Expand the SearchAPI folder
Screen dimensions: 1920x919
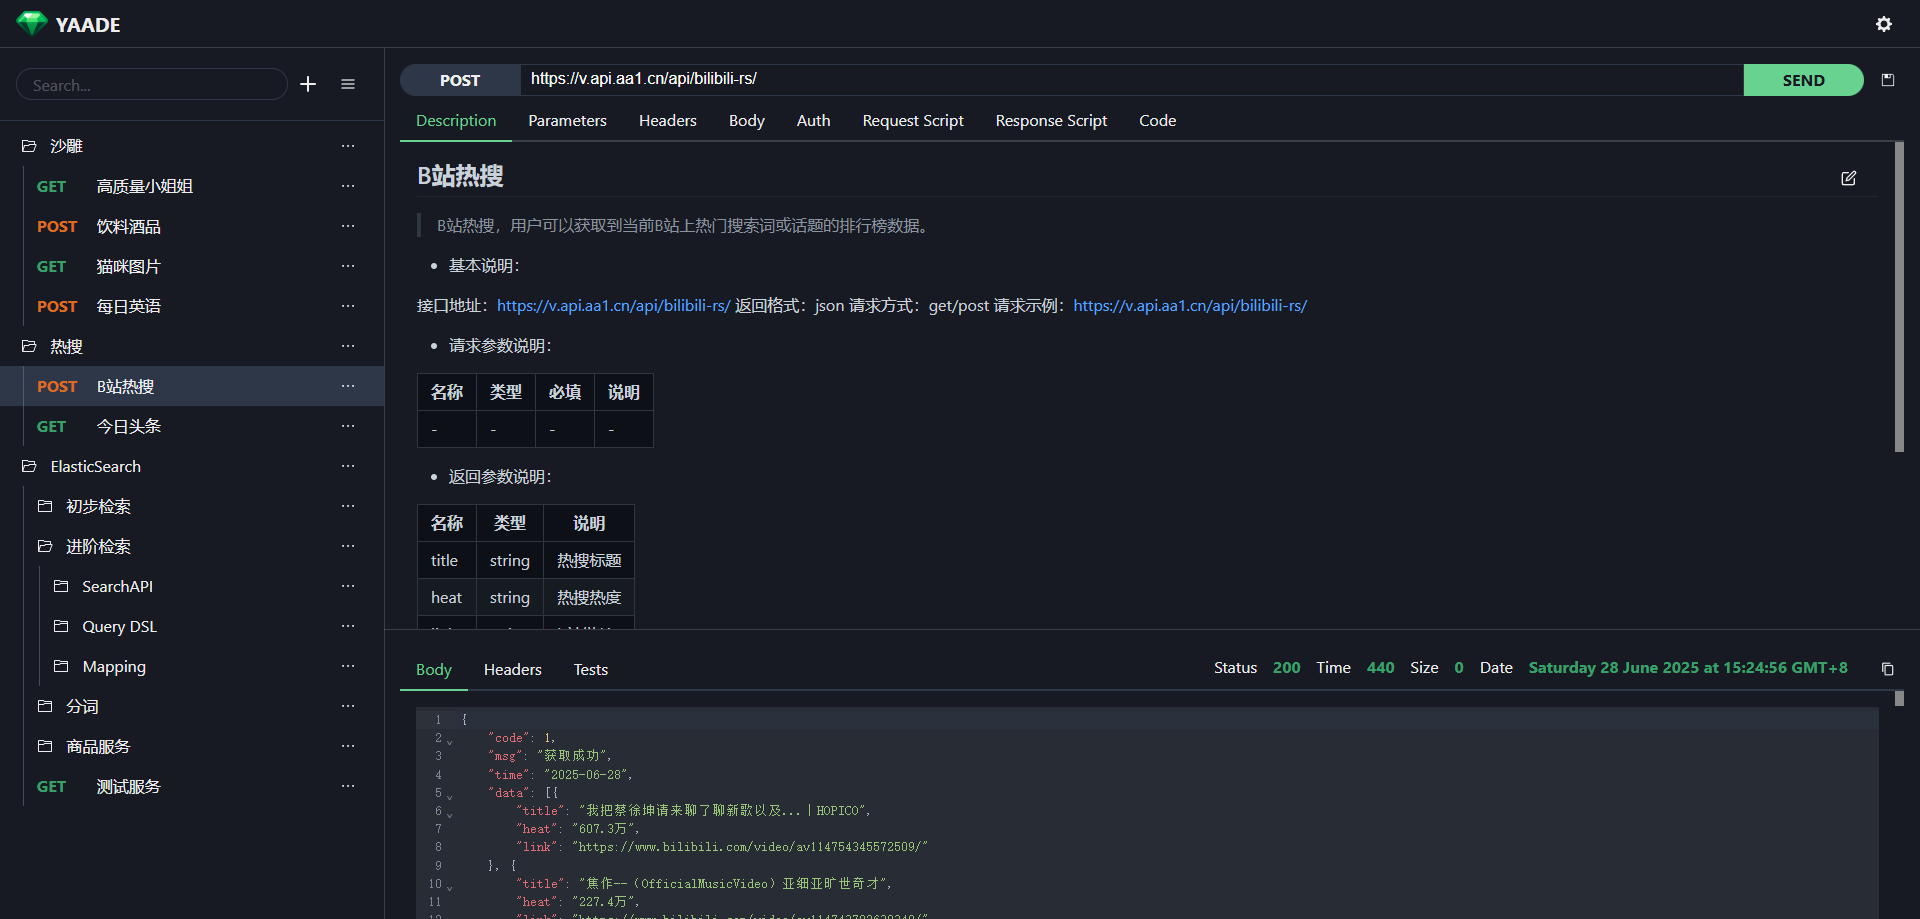61,586
